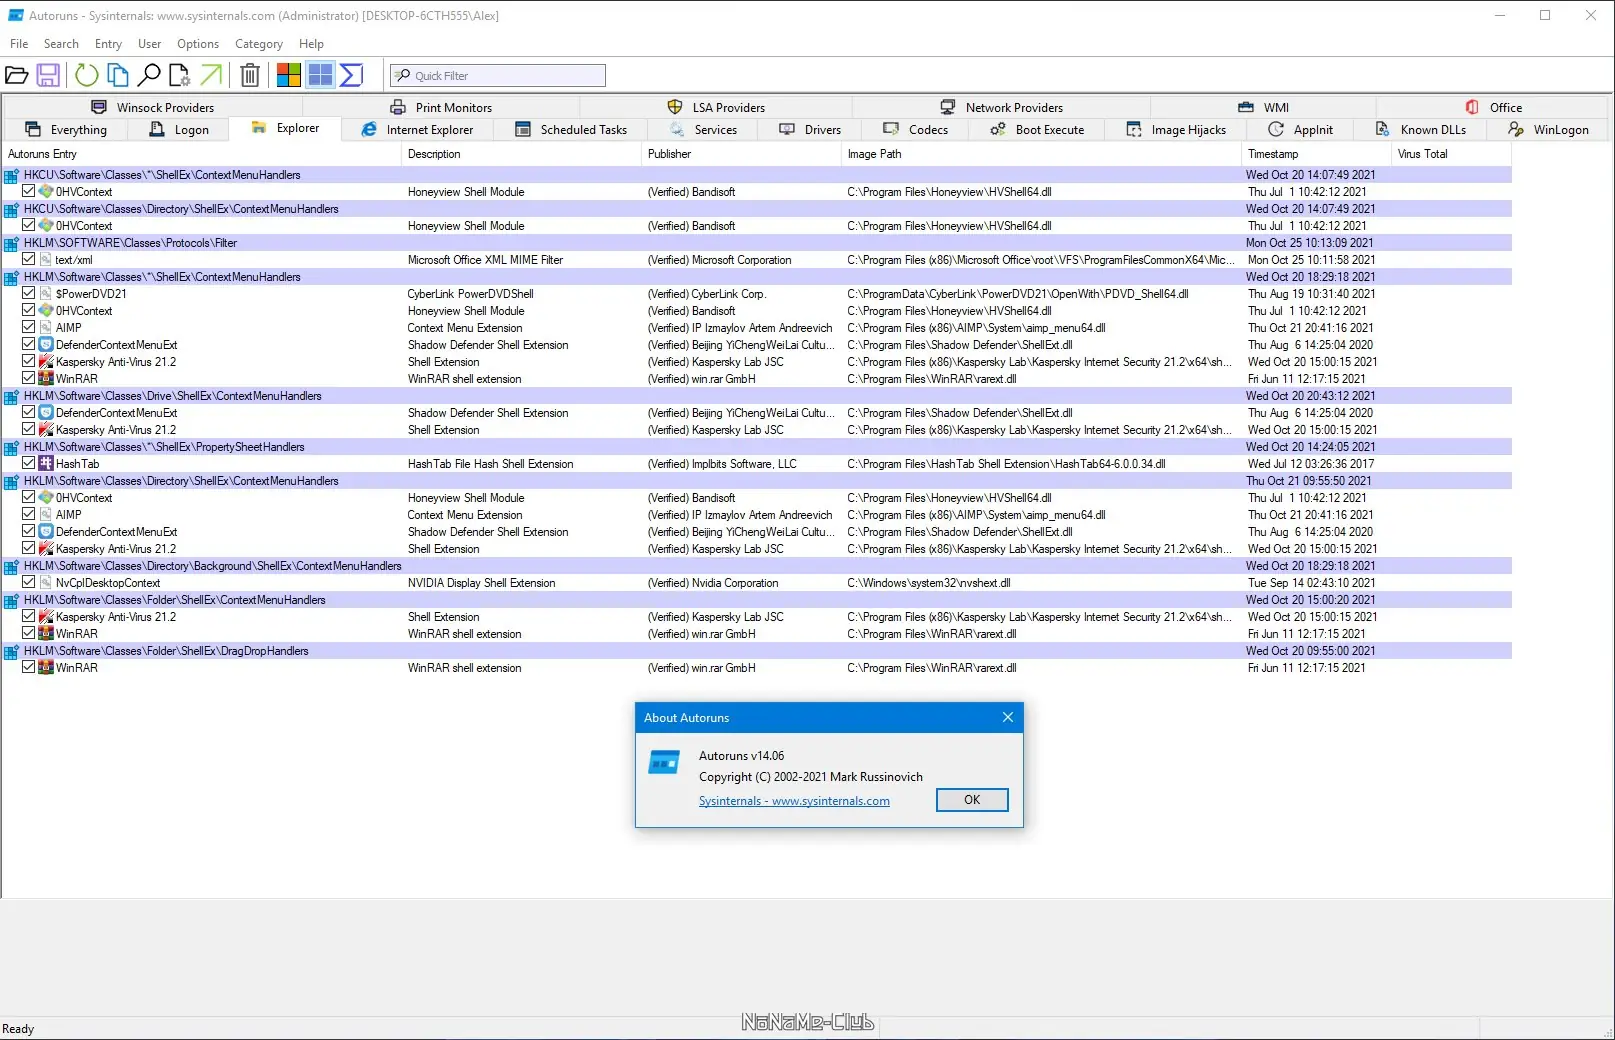This screenshot has height=1040, width=1615.
Task: Open the Category menu
Action: click(x=259, y=44)
